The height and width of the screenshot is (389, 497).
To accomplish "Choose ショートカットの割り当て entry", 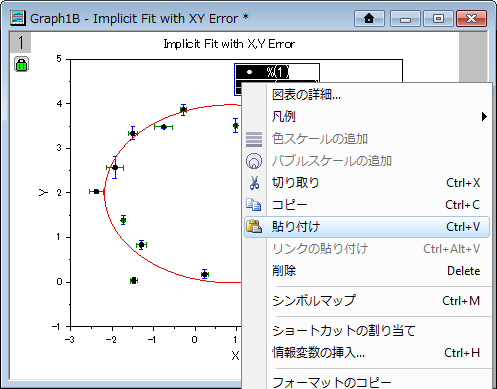I will (368, 331).
